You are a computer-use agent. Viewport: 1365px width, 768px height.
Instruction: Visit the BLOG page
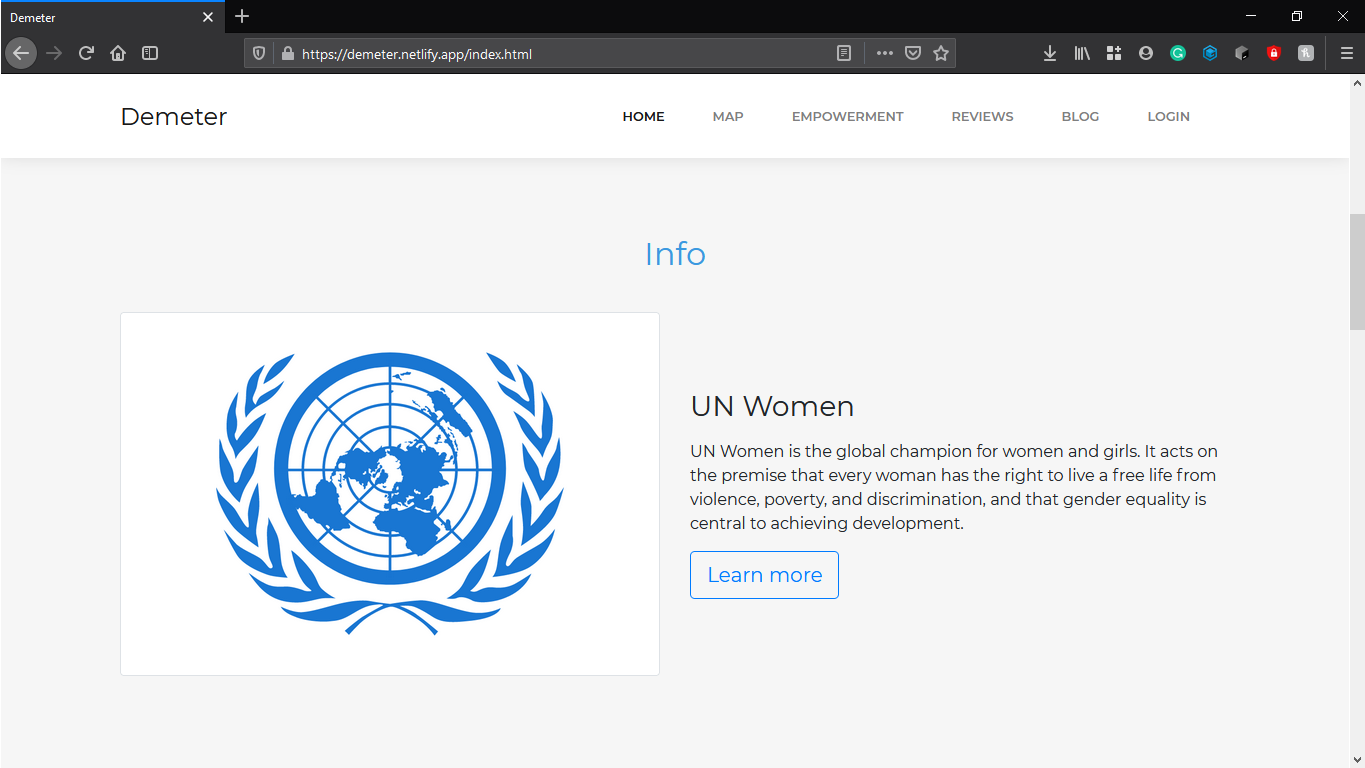click(x=1080, y=116)
